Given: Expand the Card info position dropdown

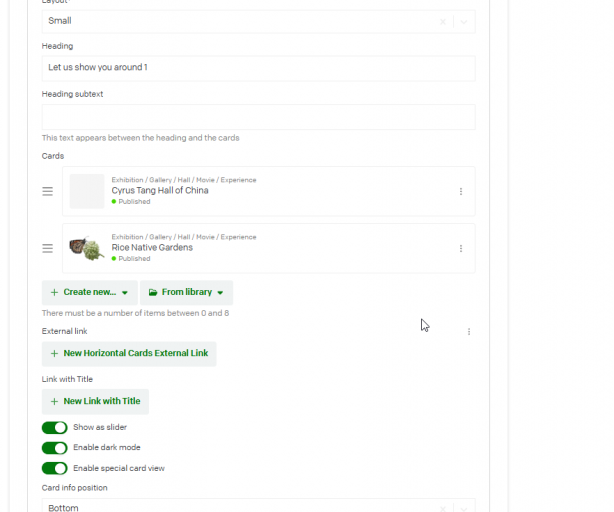Looking at the screenshot, I should (x=464, y=508).
